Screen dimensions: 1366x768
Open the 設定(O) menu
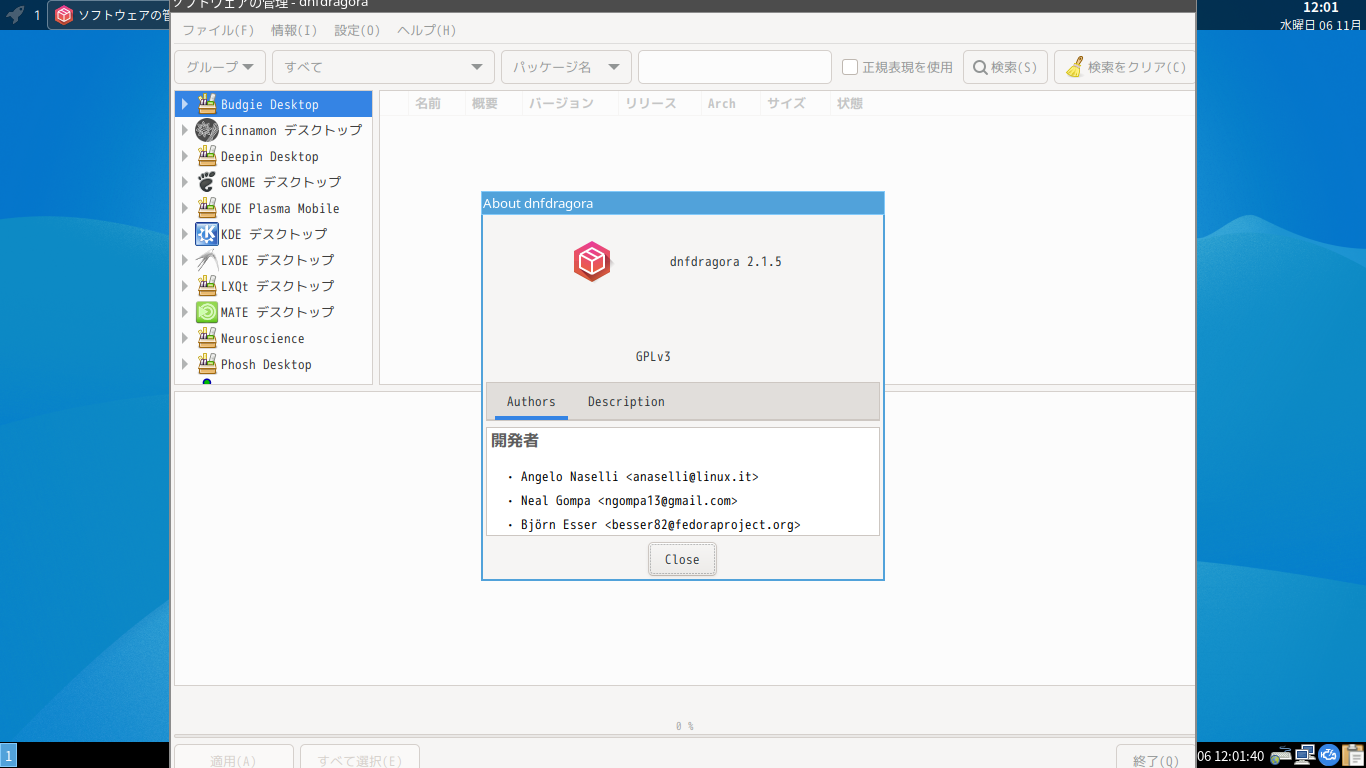coord(357,30)
